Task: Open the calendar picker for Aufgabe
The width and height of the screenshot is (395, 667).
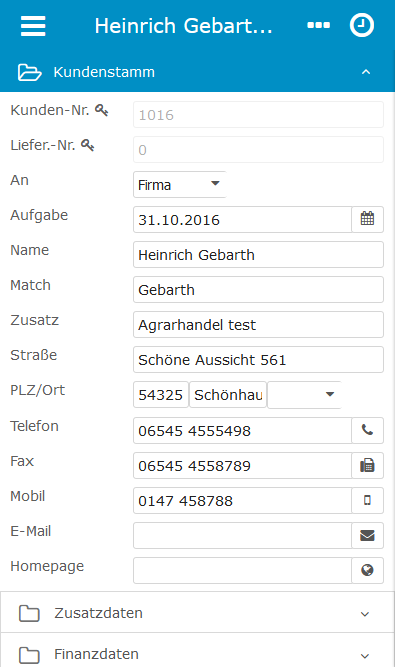Action: point(367,219)
